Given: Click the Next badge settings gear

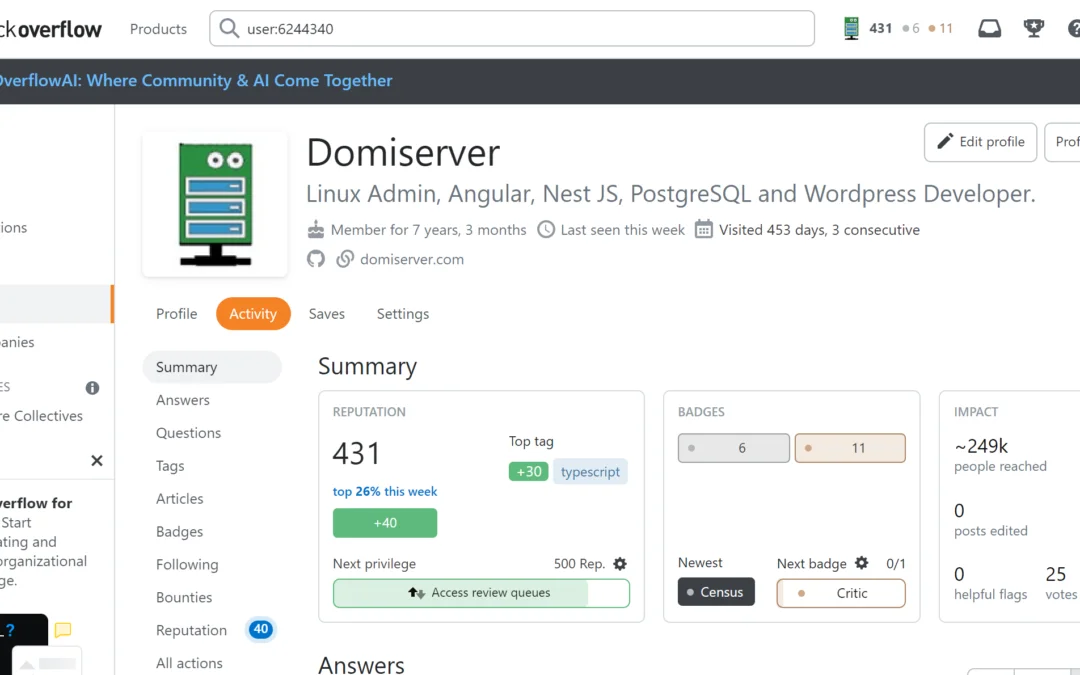Looking at the screenshot, I should coord(862,563).
